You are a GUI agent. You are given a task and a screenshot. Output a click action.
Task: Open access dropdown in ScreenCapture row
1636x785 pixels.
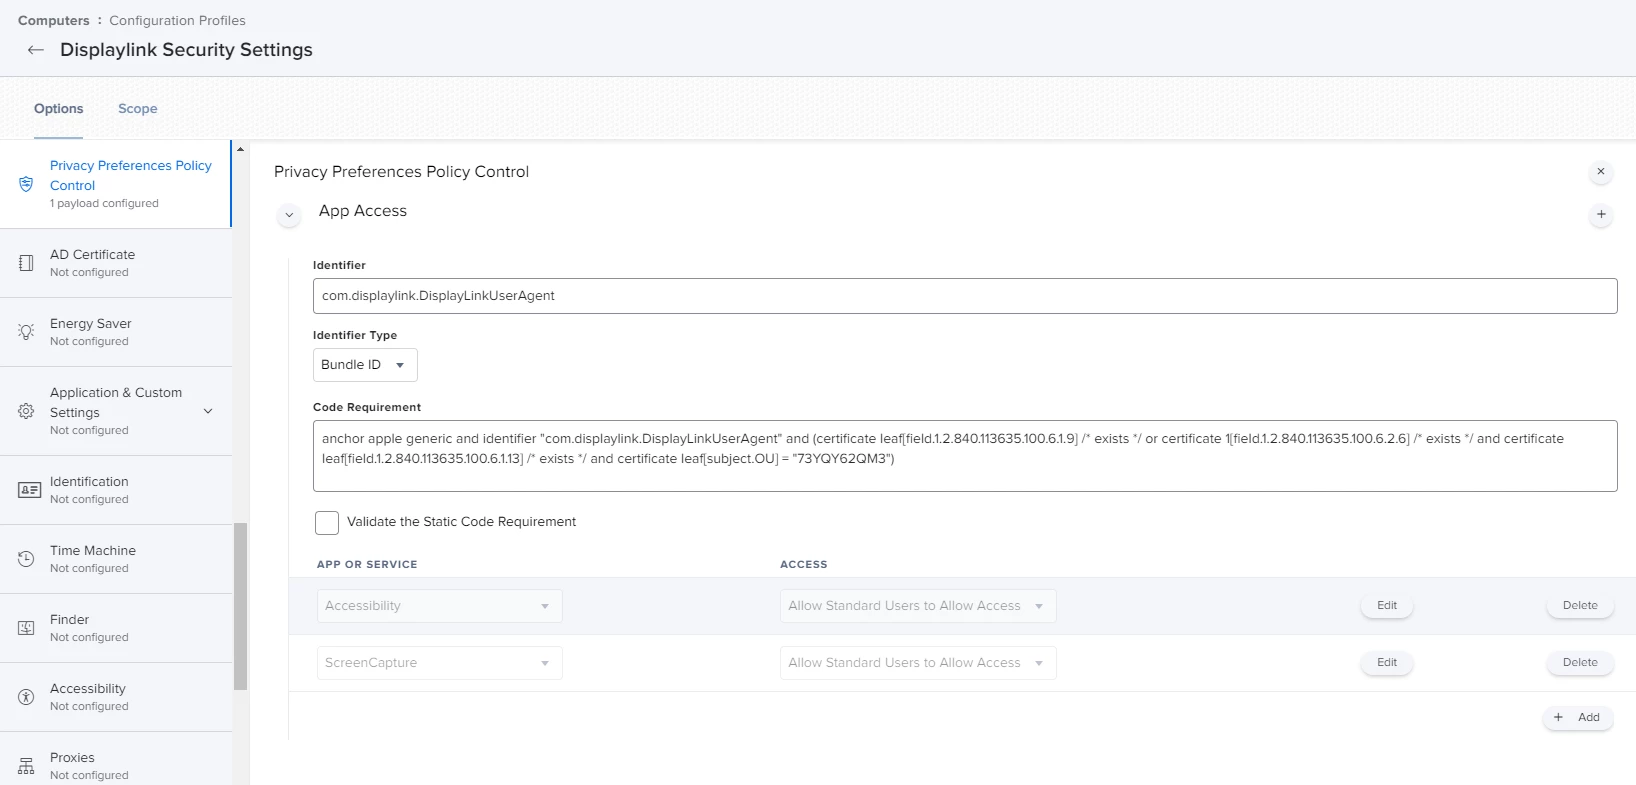click(918, 663)
